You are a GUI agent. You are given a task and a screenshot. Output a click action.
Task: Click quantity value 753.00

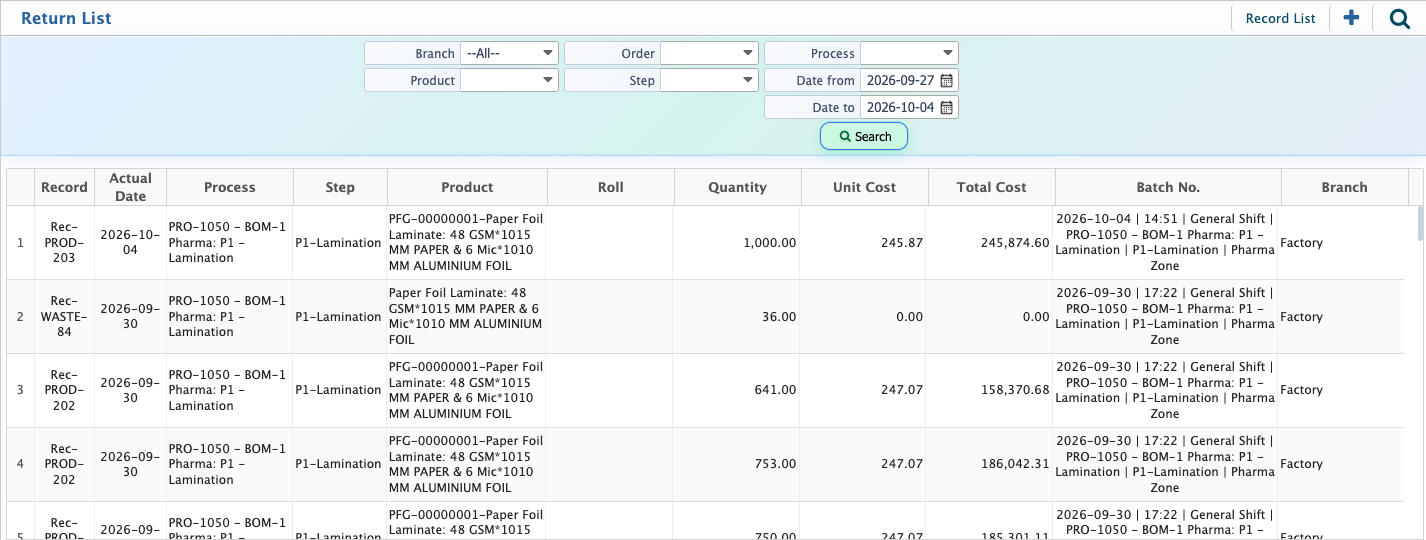[x=775, y=464]
